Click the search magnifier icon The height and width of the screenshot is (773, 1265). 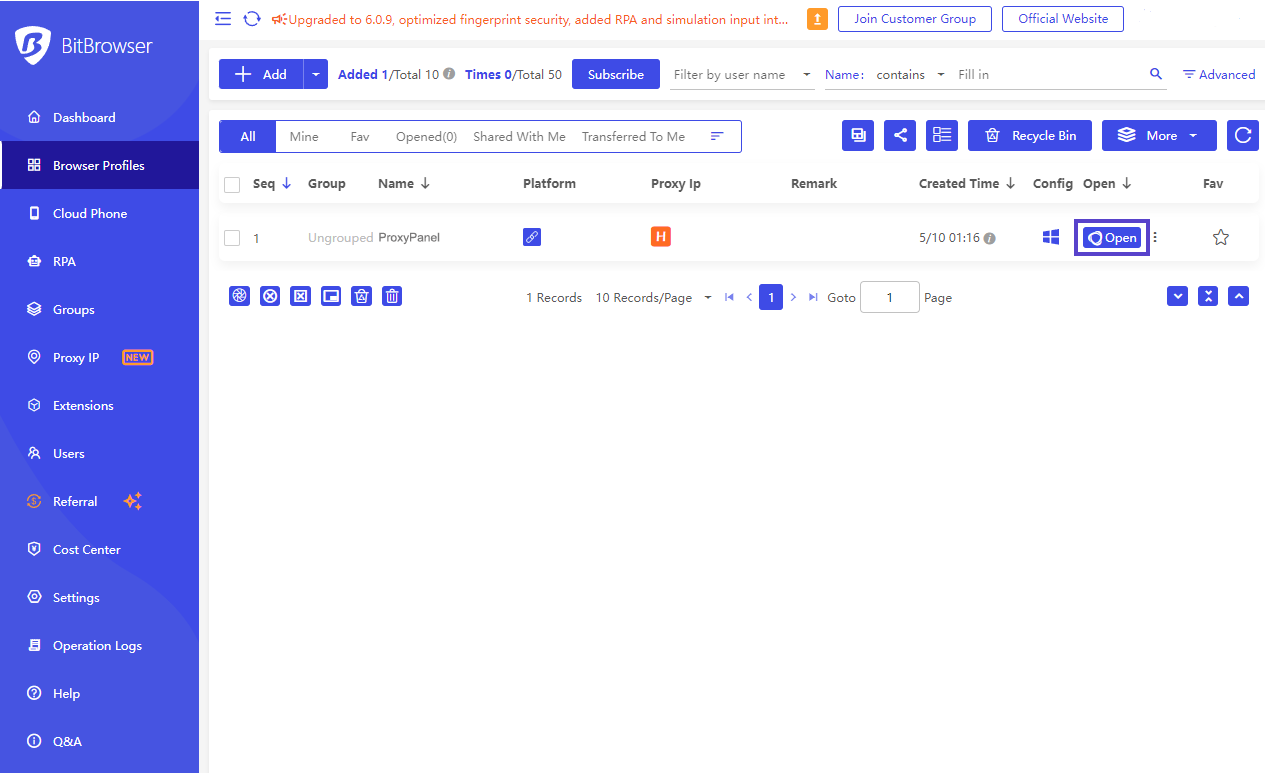1156,74
